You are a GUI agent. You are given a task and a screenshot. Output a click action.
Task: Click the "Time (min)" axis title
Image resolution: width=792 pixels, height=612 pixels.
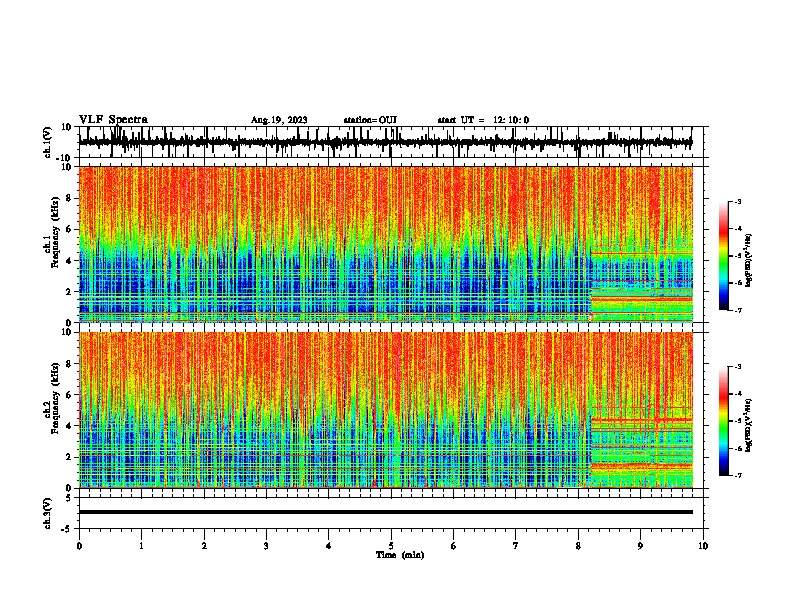[x=400, y=555]
